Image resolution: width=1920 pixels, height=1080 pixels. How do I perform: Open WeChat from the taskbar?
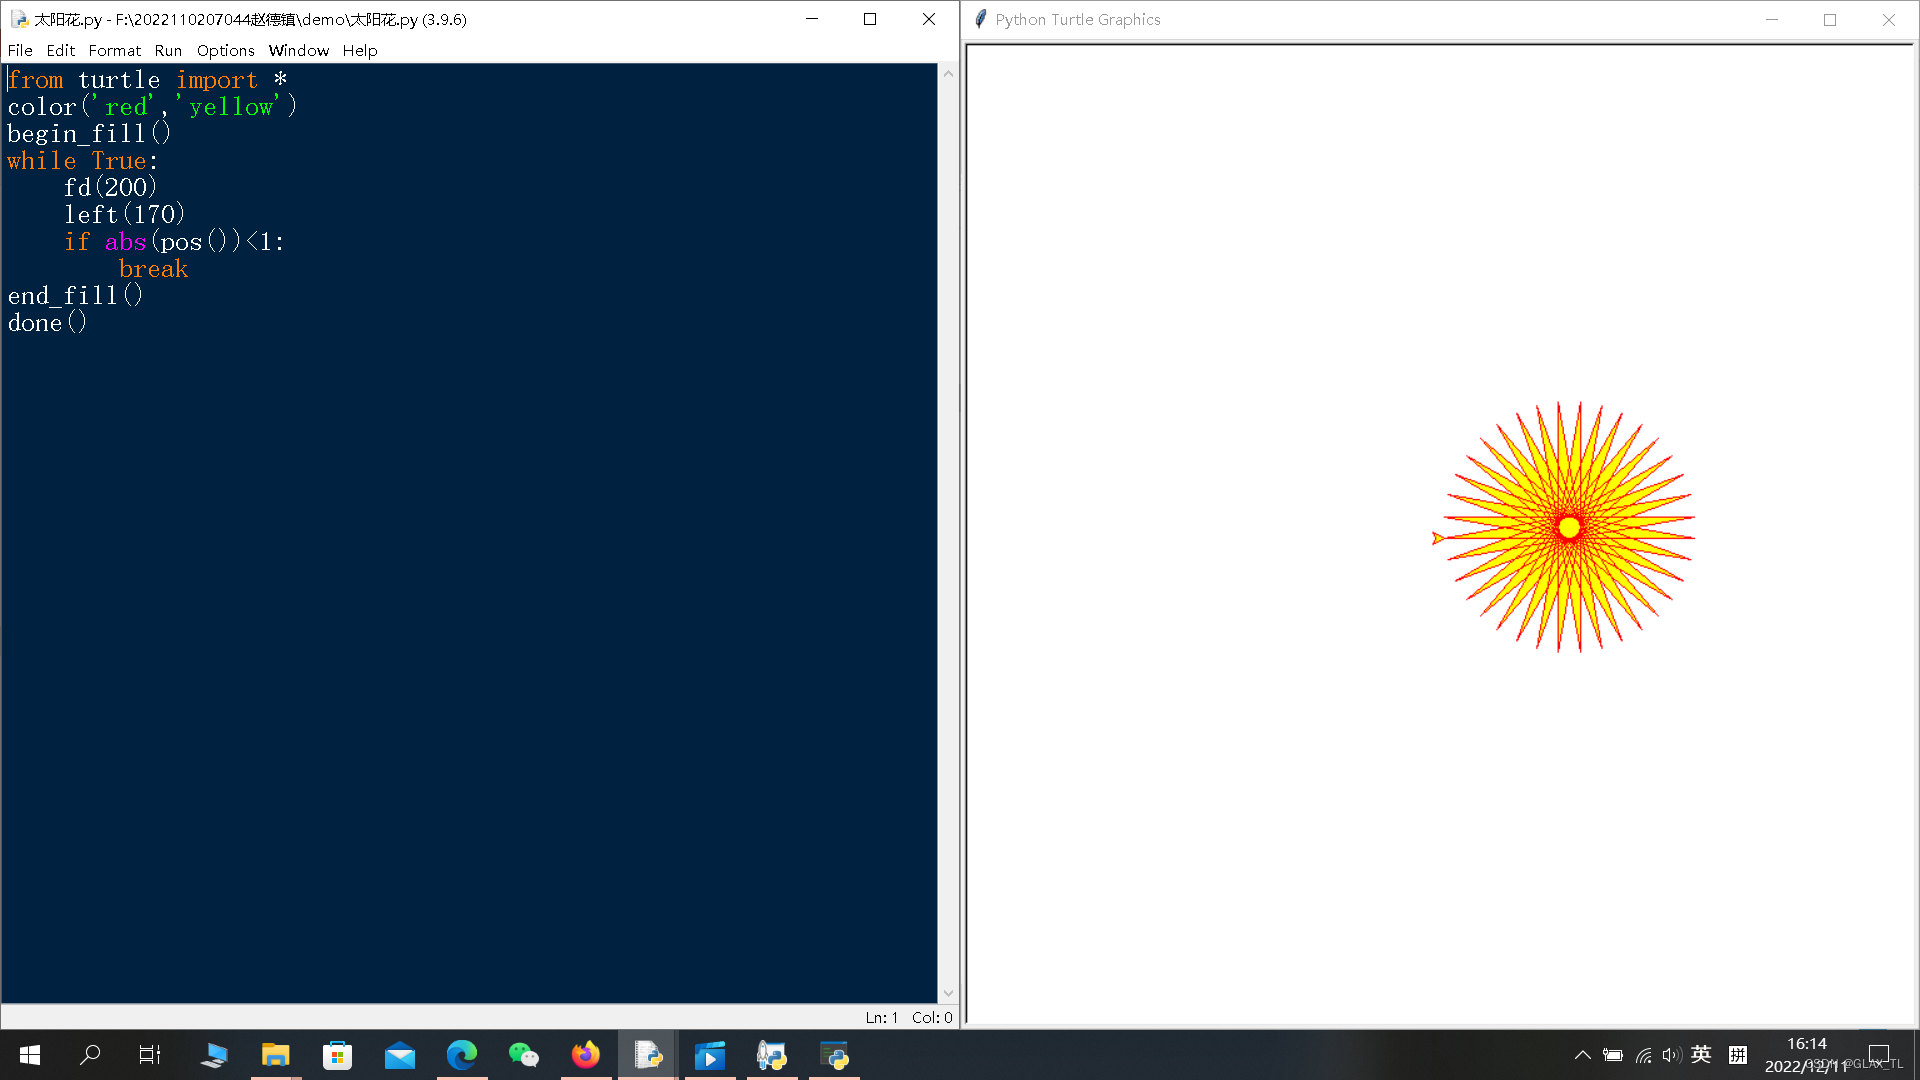523,1055
